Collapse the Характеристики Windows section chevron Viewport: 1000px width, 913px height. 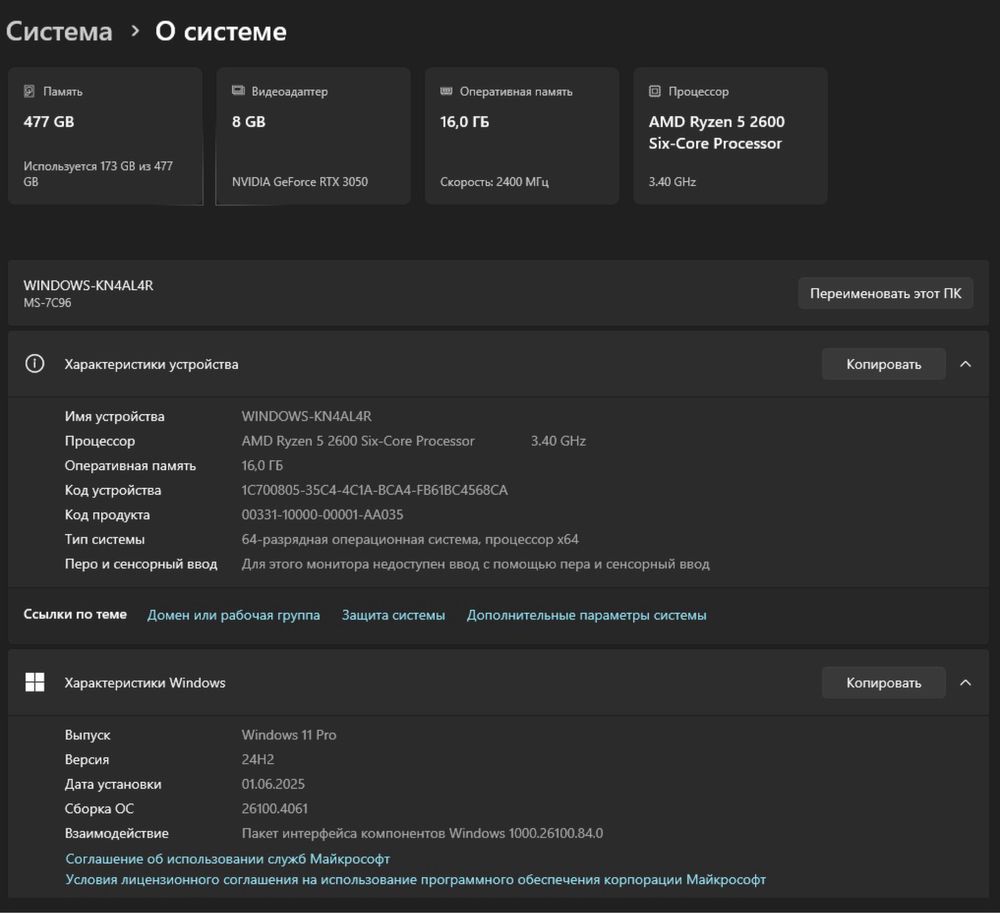click(x=966, y=682)
